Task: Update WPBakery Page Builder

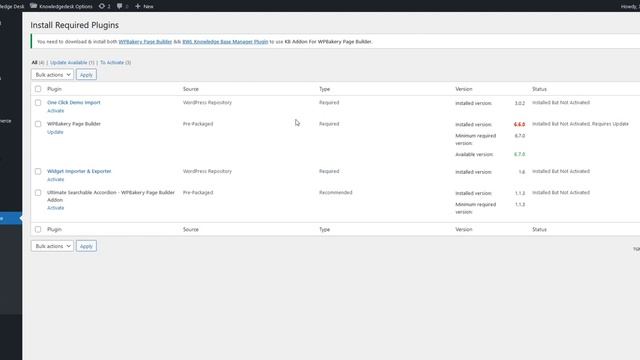Action: click(55, 132)
